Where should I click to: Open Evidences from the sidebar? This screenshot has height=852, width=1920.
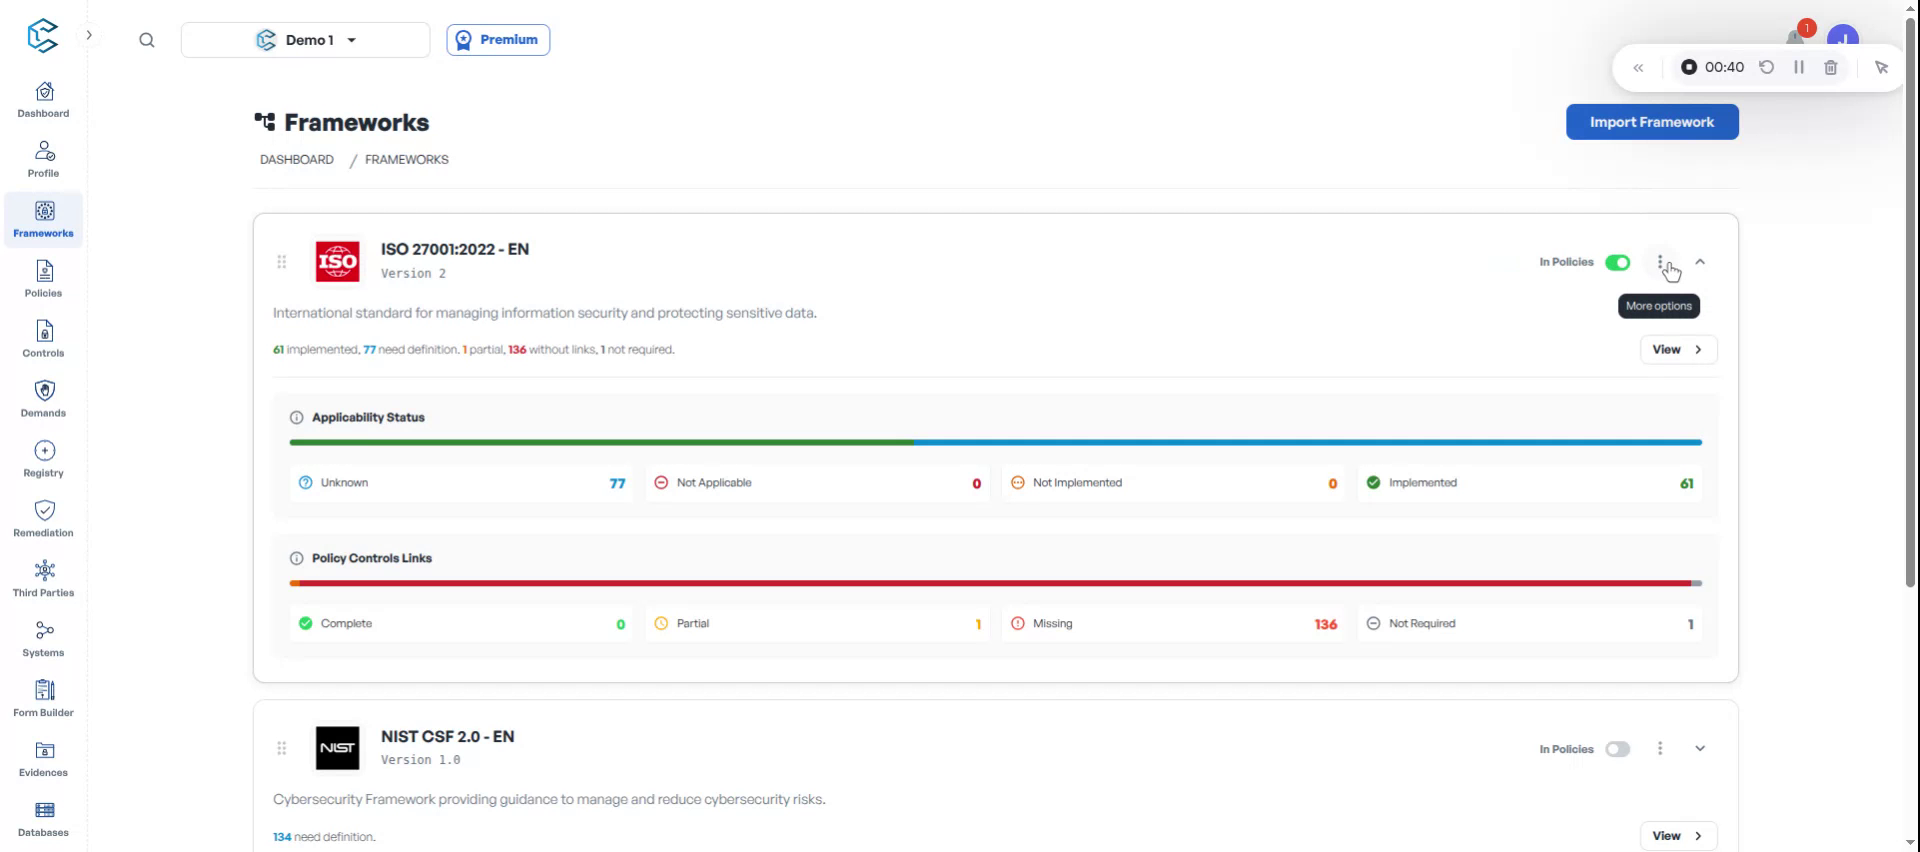[44, 758]
